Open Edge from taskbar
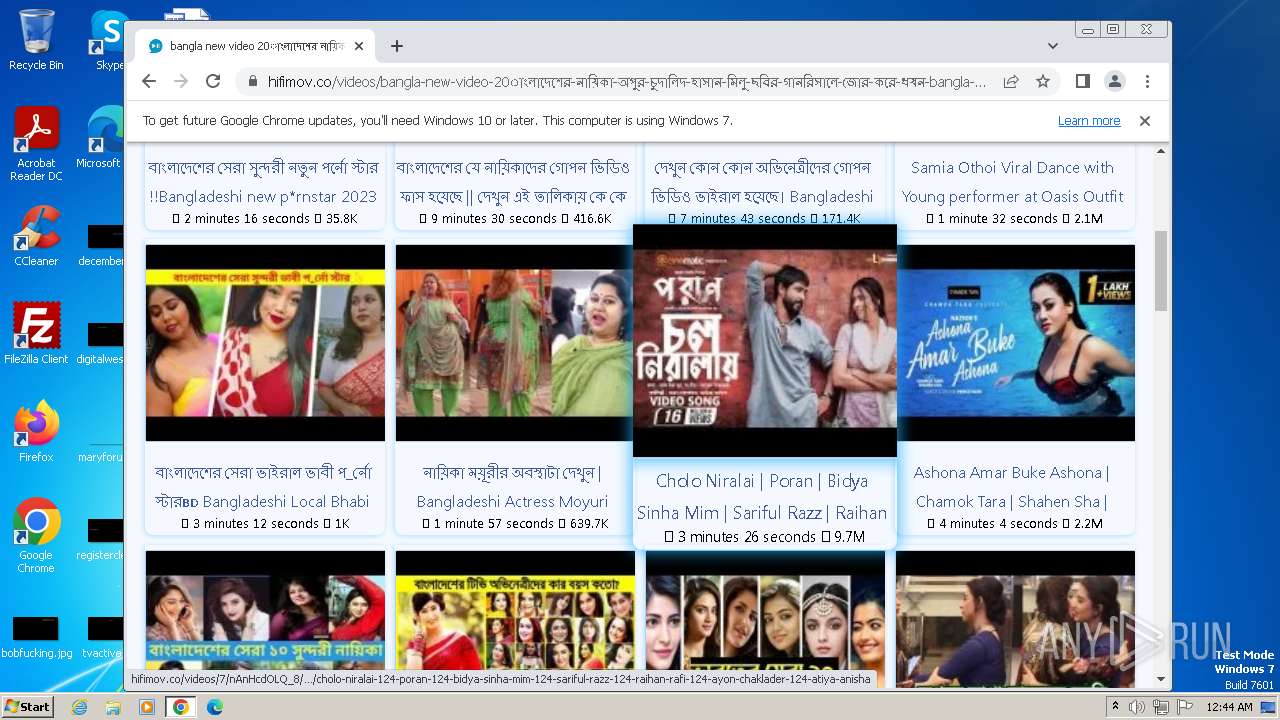 [214, 707]
